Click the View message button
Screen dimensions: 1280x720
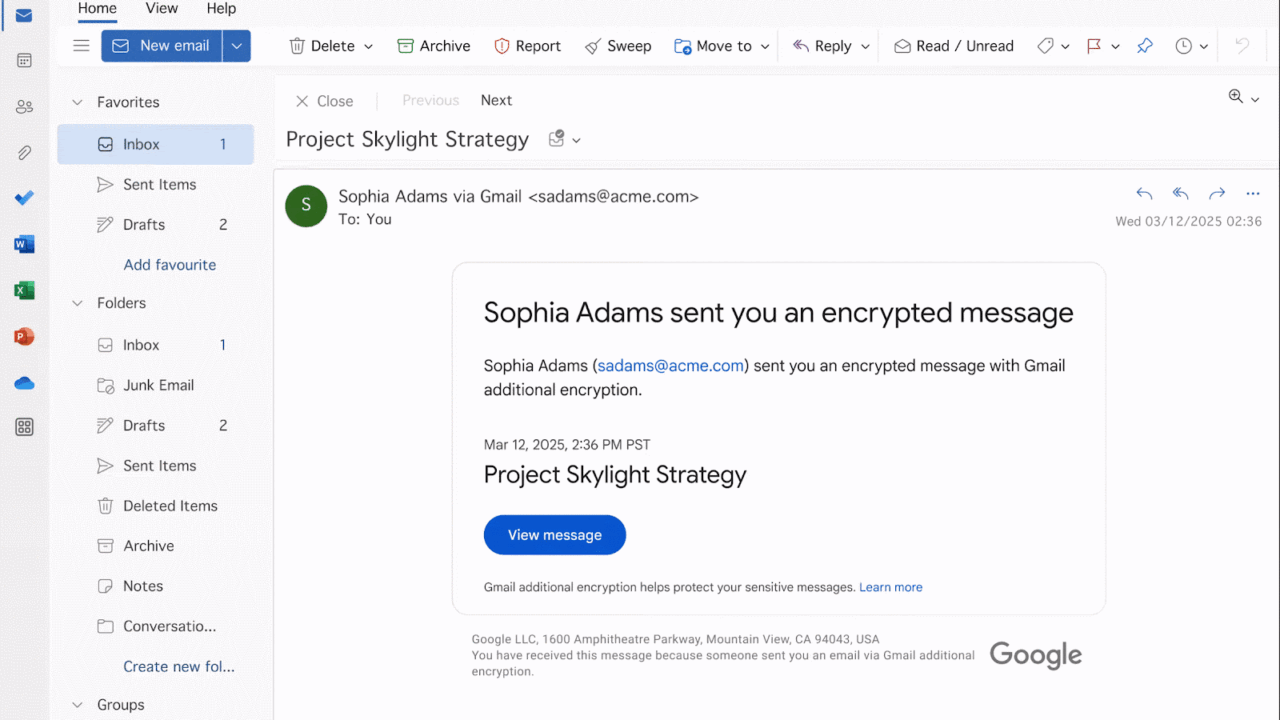click(x=554, y=535)
